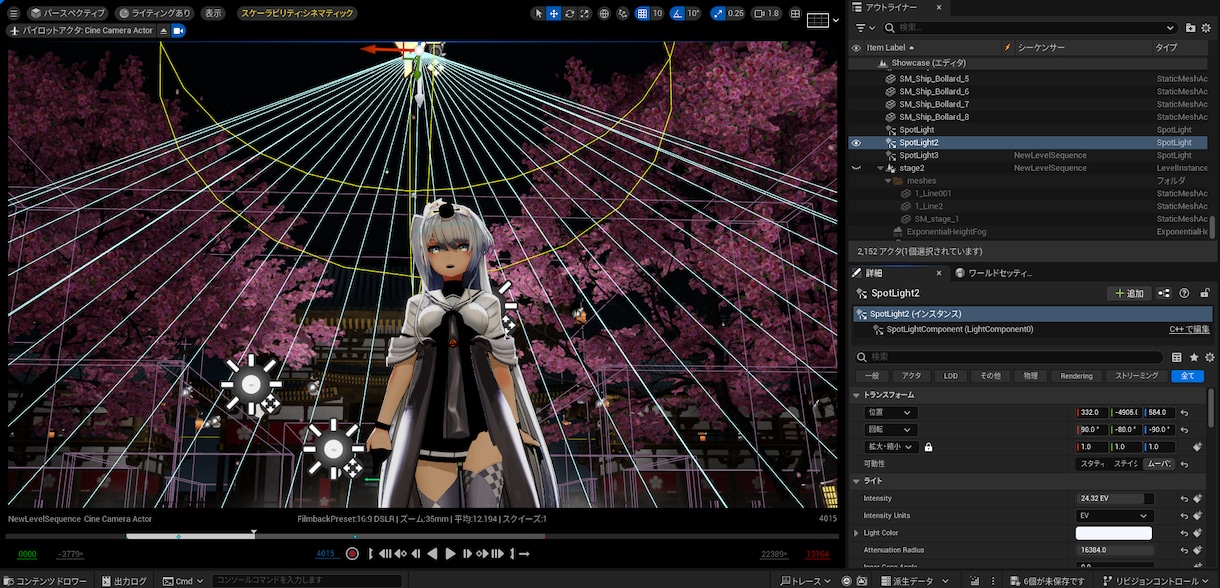Screen dimensions: 1220x588
Task: Open camera speed setting 1.8
Action: tap(766, 14)
